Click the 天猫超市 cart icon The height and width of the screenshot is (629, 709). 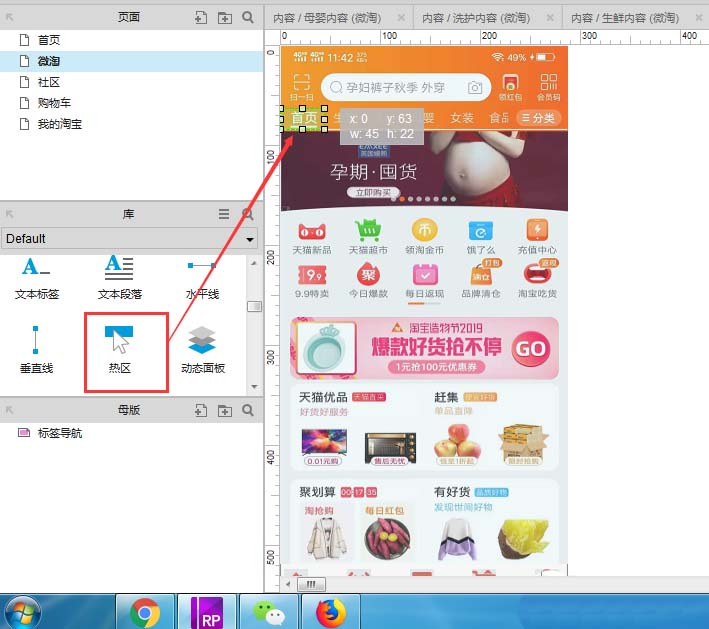368,236
